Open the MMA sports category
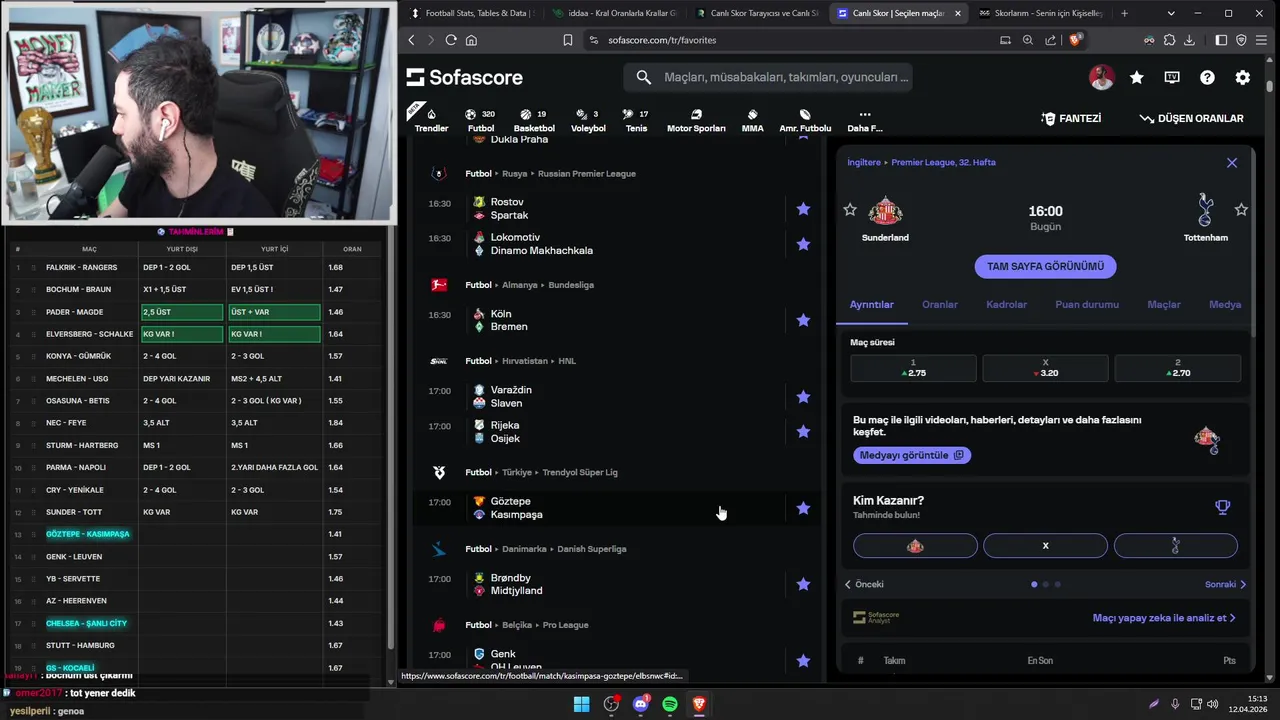This screenshot has height=720, width=1280. pos(752,120)
